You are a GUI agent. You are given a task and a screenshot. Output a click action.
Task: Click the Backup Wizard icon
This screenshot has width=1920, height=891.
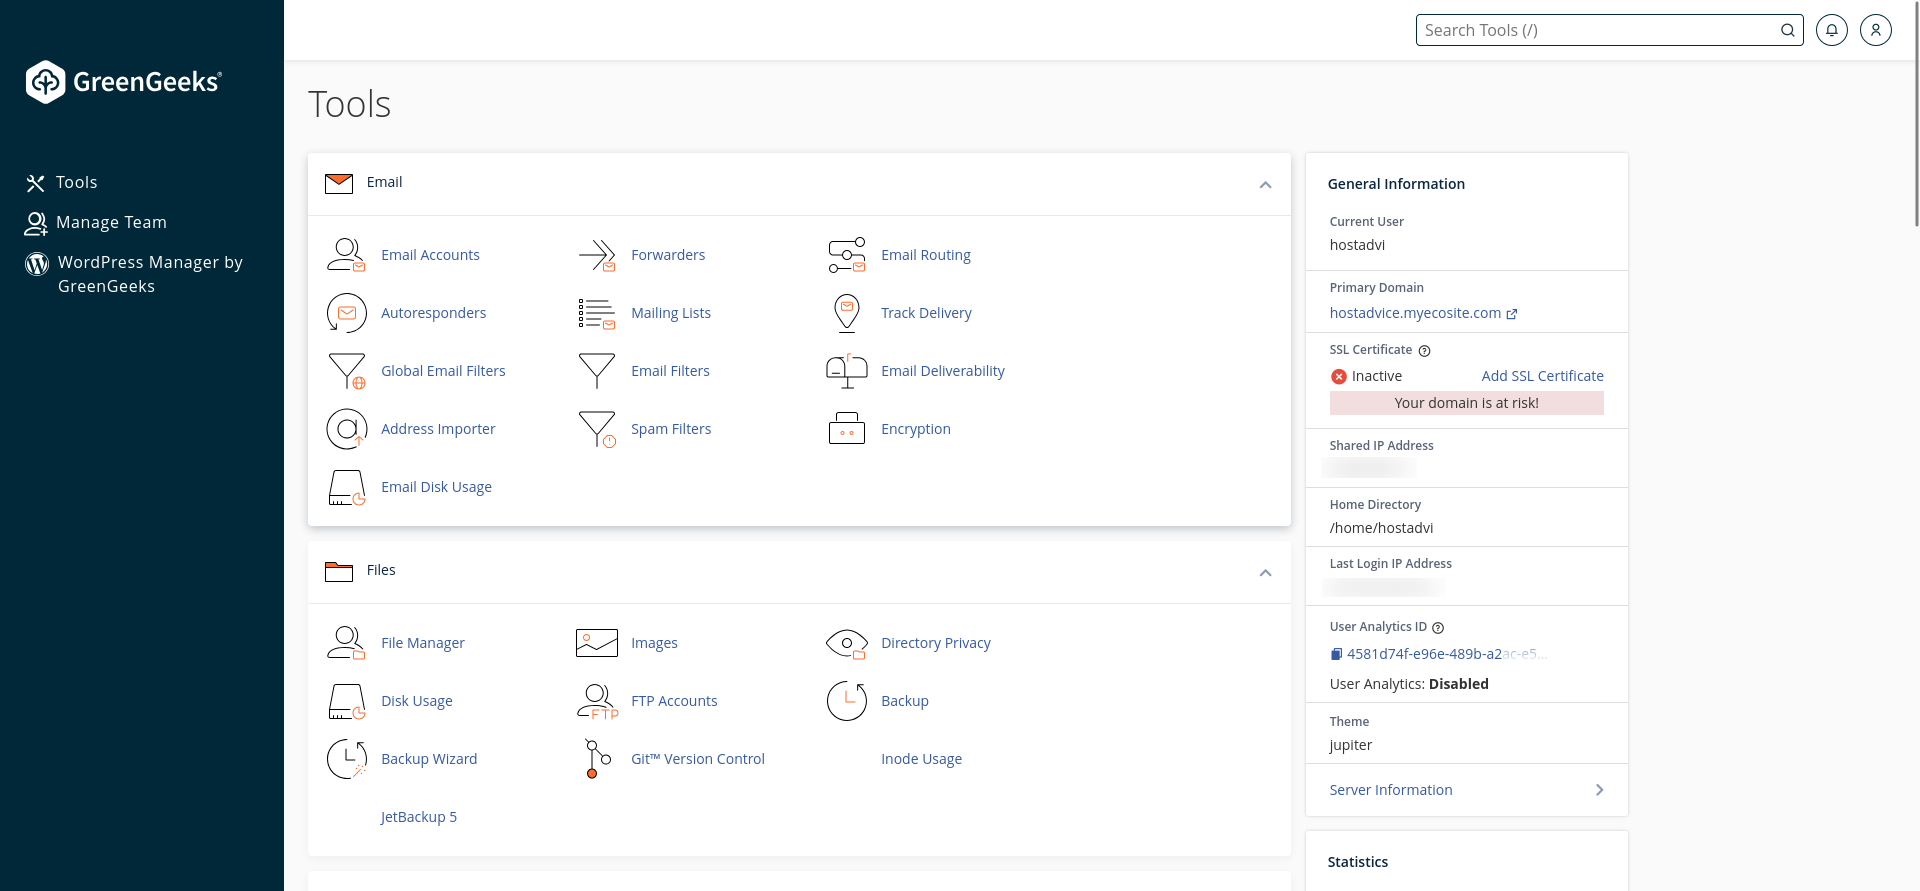click(x=347, y=759)
